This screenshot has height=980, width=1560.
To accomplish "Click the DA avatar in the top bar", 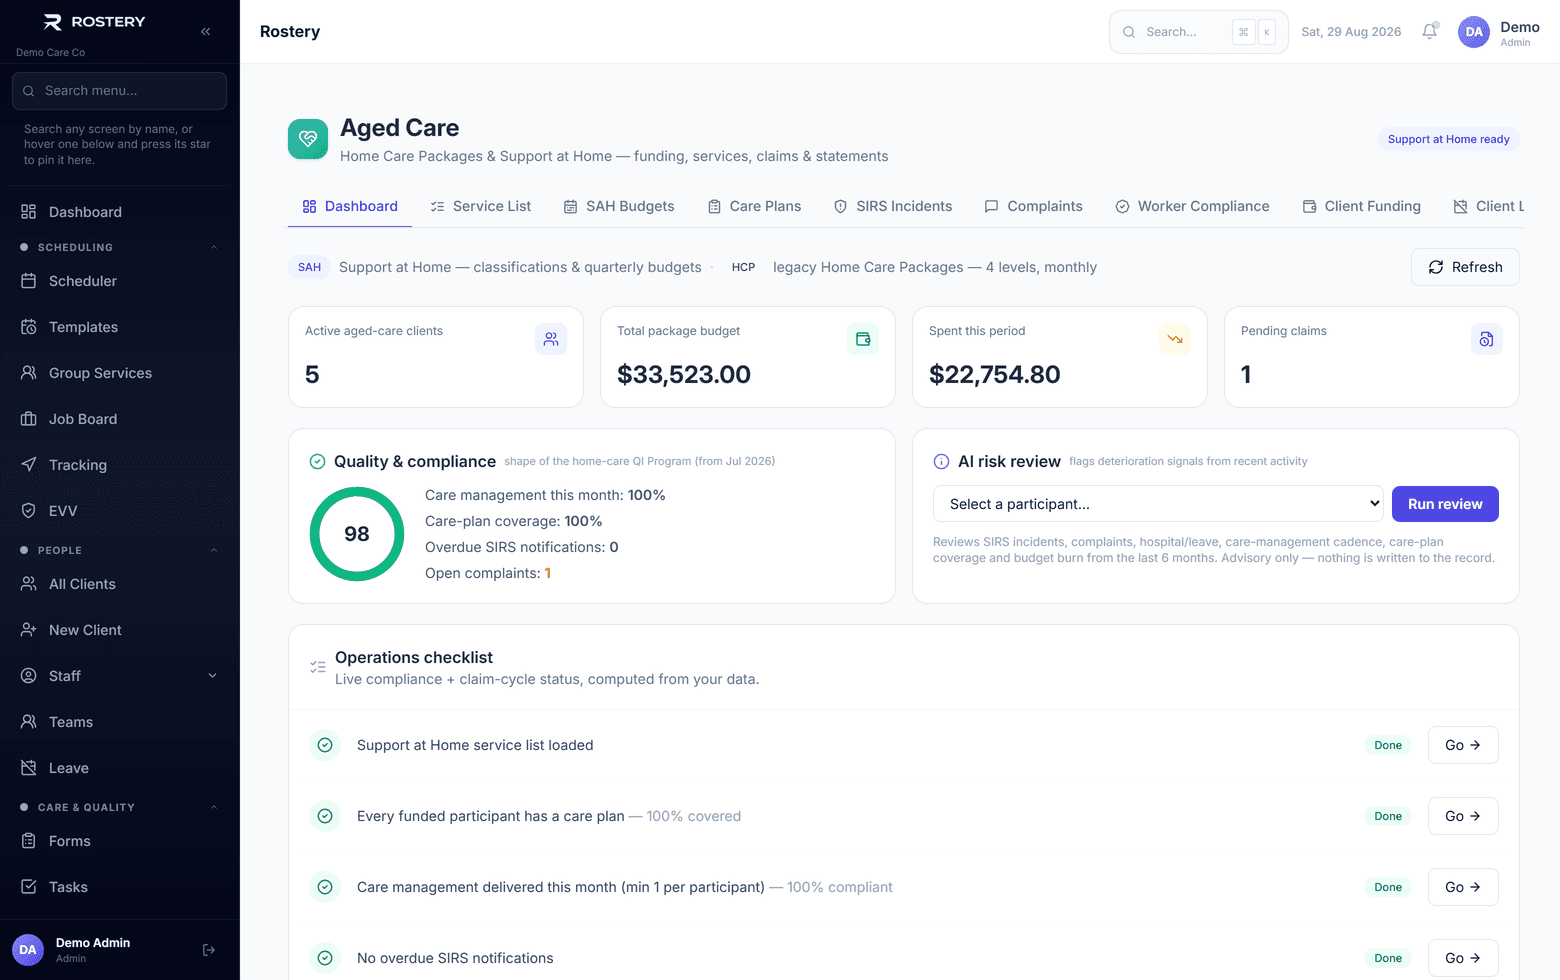I will click(1474, 31).
